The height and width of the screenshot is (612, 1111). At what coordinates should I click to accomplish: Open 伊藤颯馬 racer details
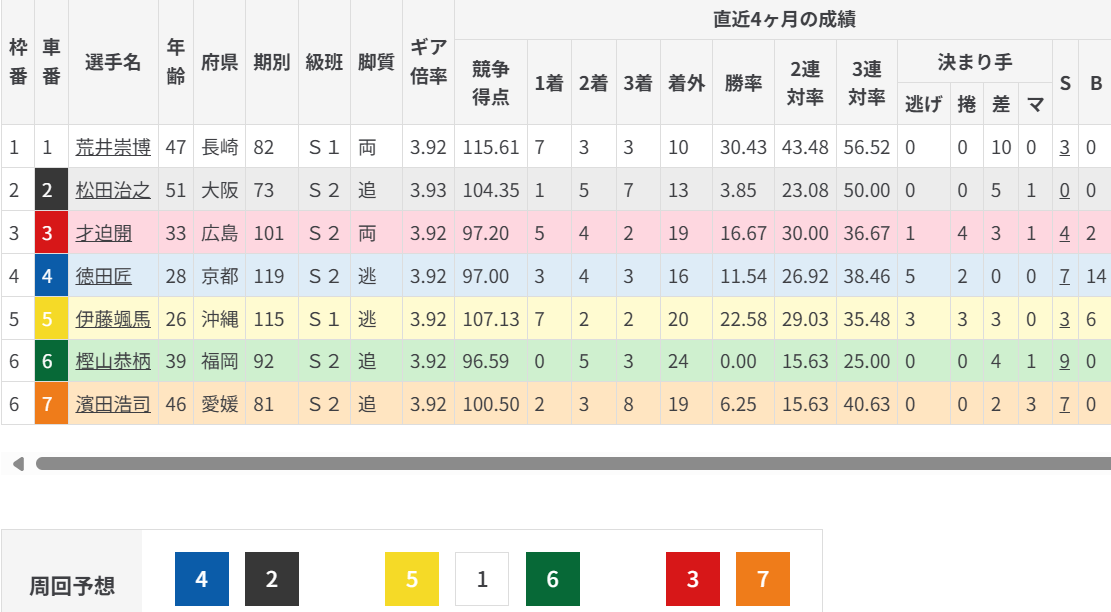click(x=113, y=319)
